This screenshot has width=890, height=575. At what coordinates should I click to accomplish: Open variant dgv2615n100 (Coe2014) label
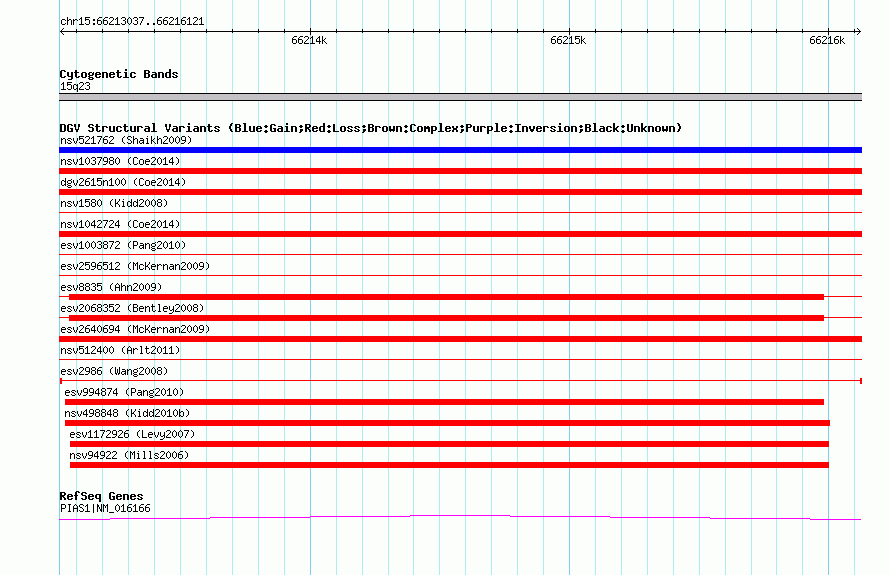[123, 182]
